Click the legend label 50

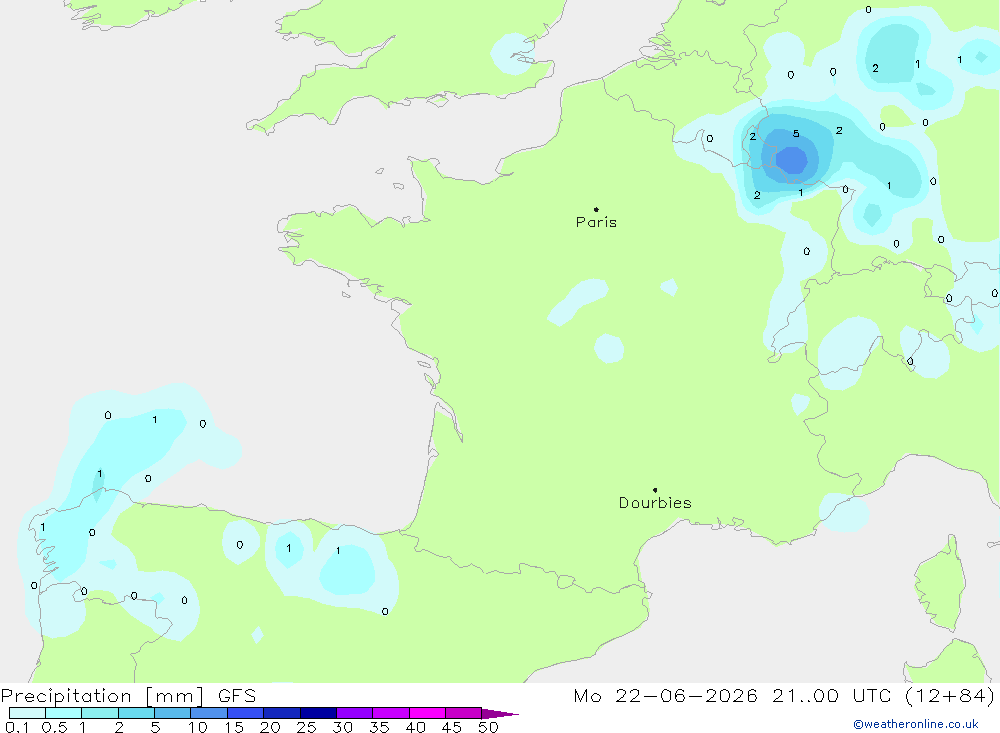488,727
